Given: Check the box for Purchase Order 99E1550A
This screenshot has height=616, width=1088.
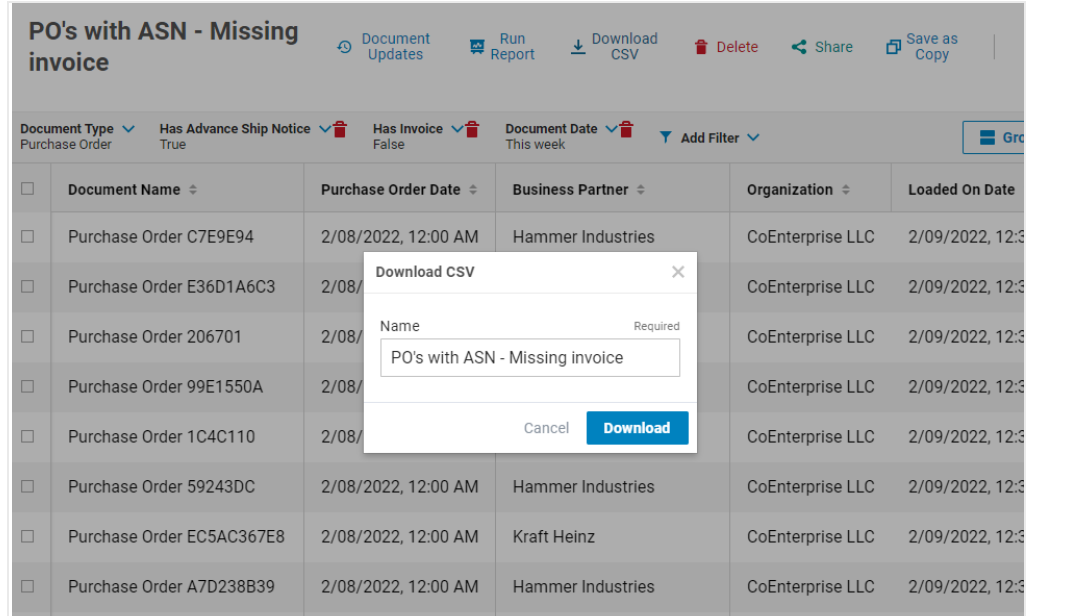Looking at the screenshot, I should coord(28,386).
